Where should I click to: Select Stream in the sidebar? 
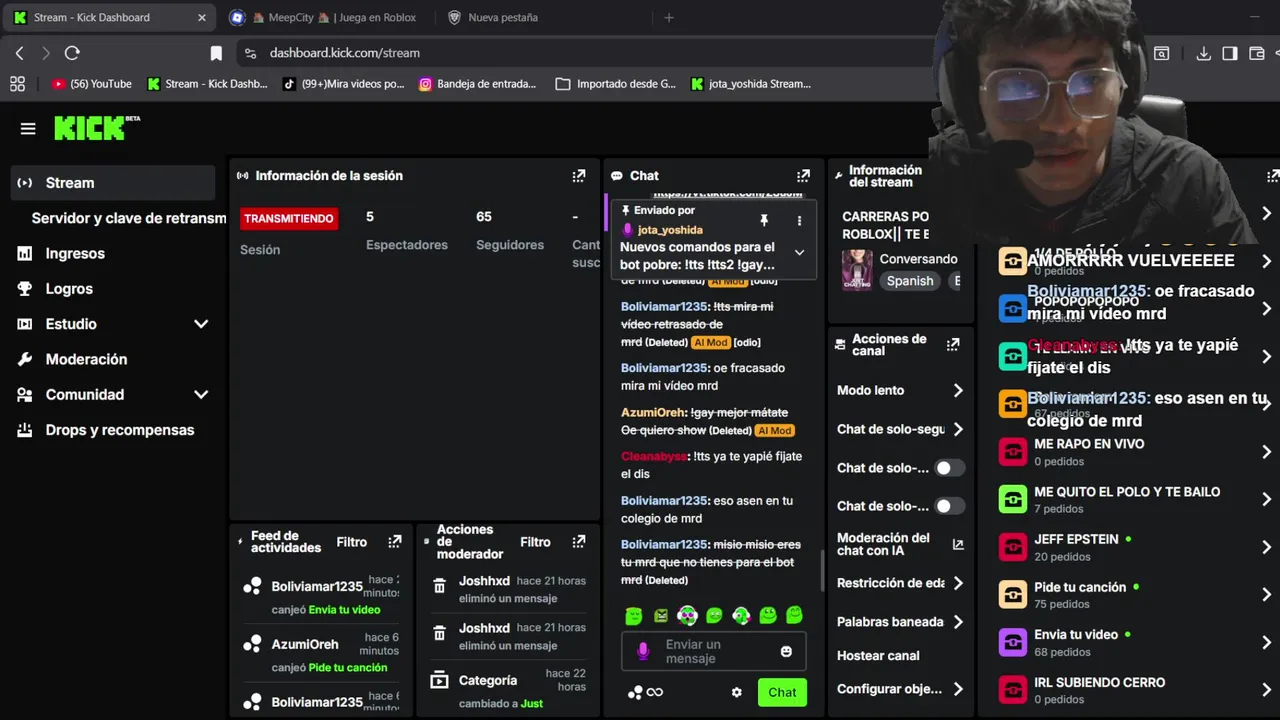coord(113,183)
